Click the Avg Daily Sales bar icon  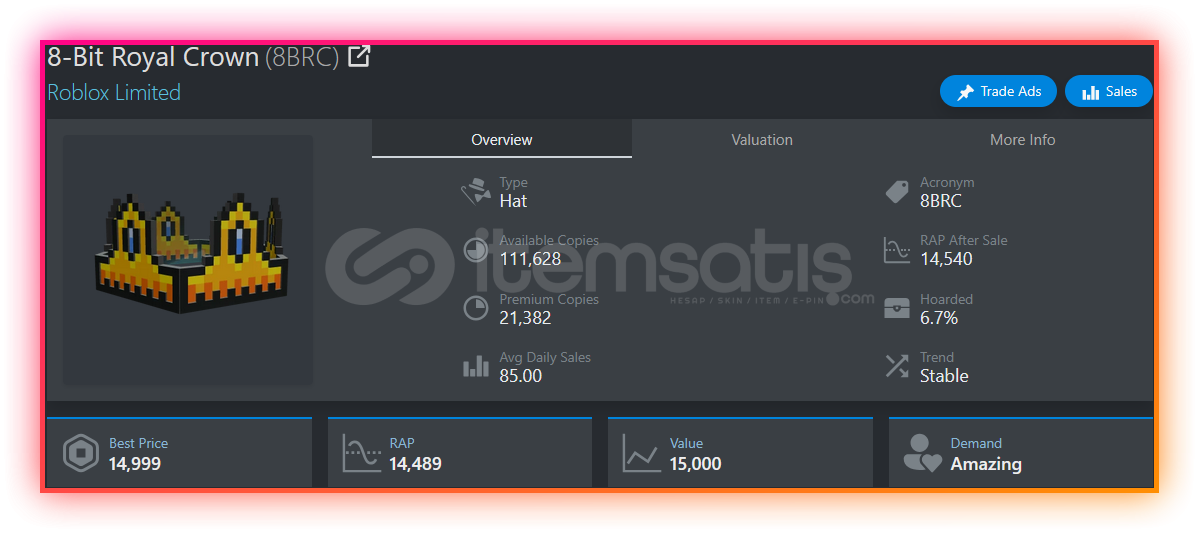pyautogui.click(x=476, y=366)
